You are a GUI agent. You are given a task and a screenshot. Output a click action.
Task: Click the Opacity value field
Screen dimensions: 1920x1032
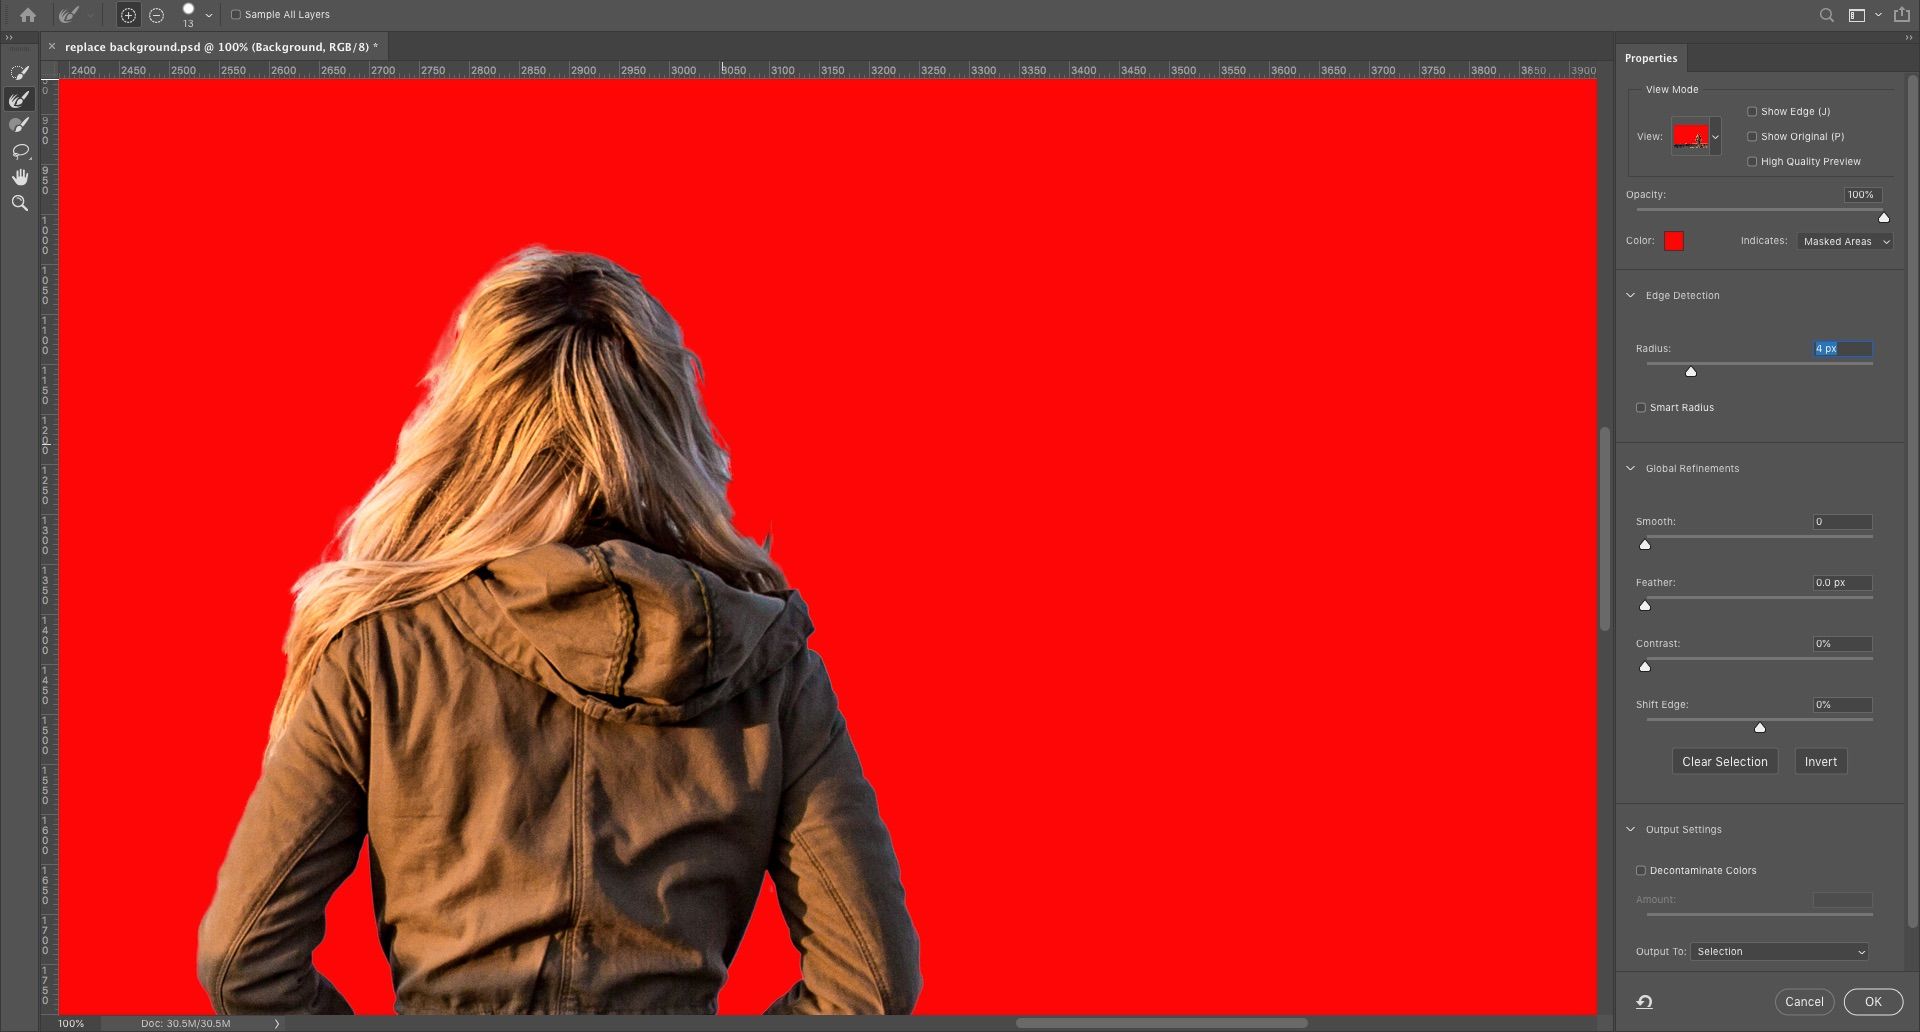[x=1863, y=195]
